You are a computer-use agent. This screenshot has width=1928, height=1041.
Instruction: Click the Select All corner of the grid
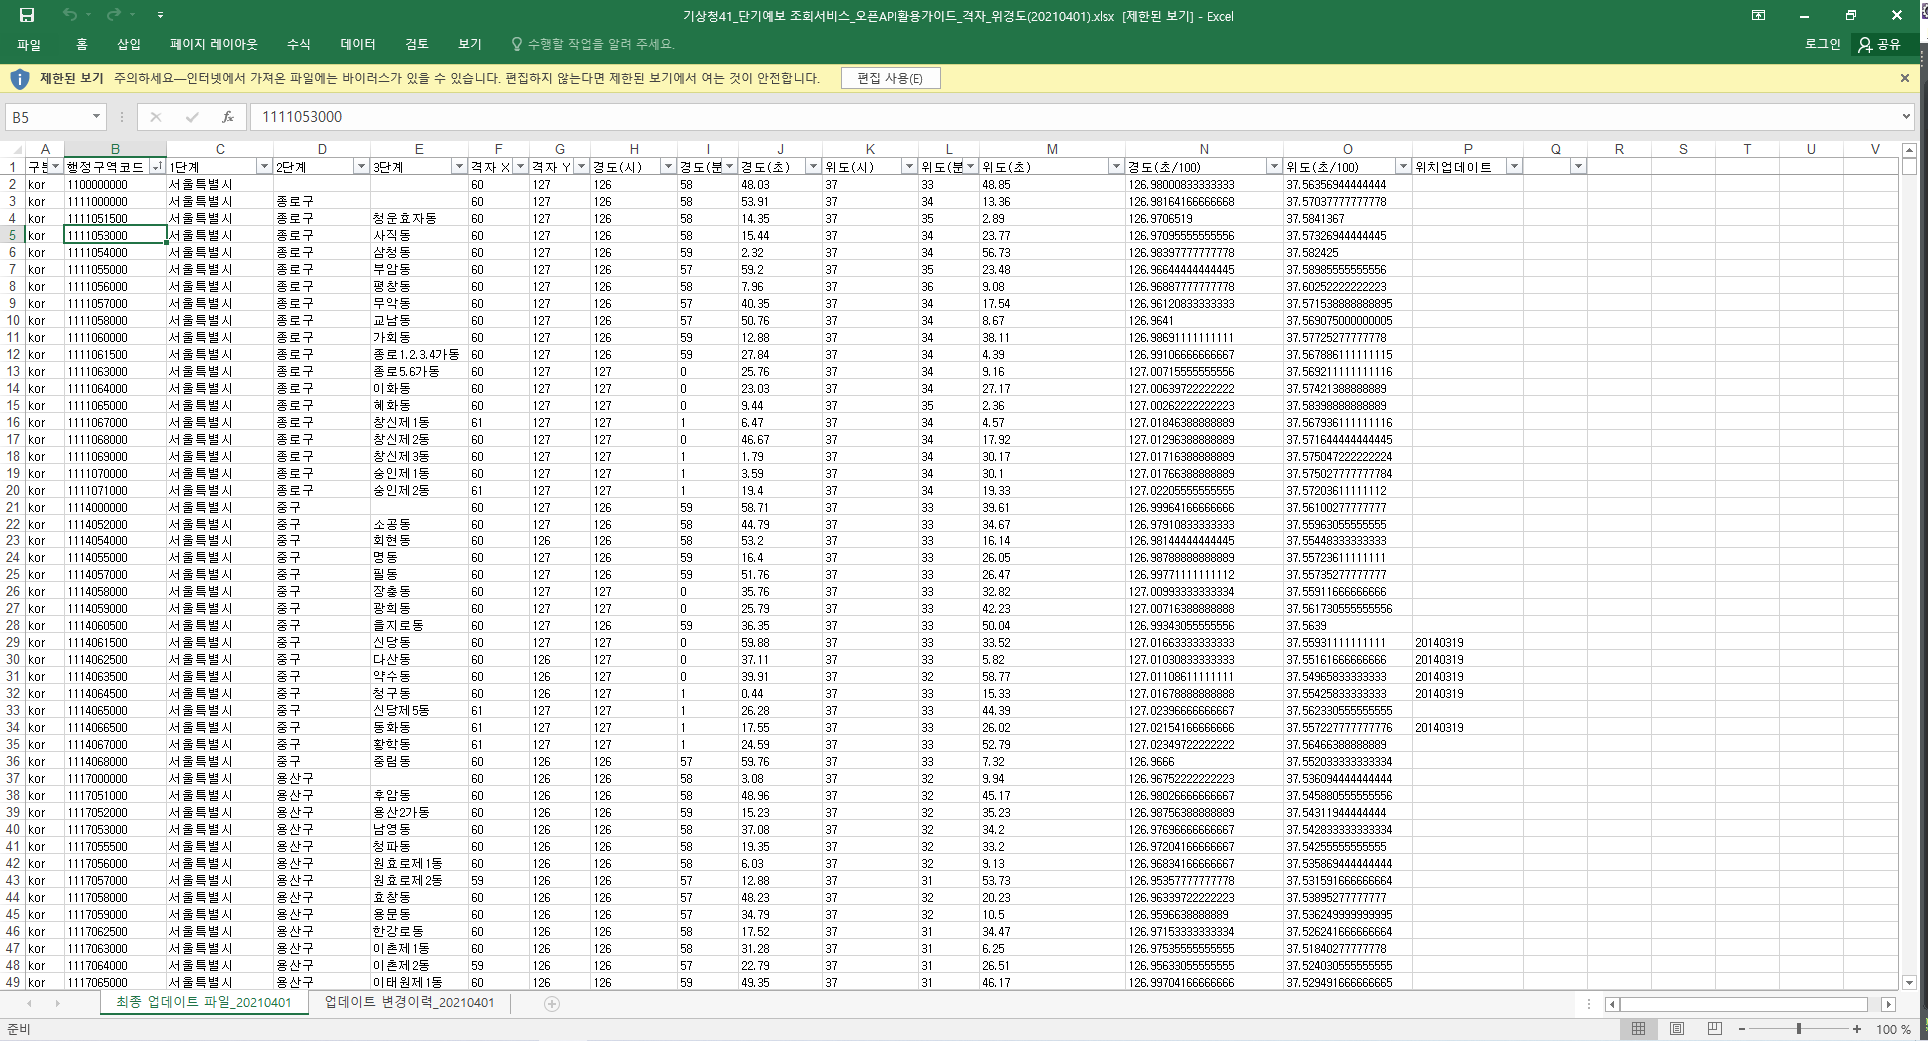coord(13,149)
